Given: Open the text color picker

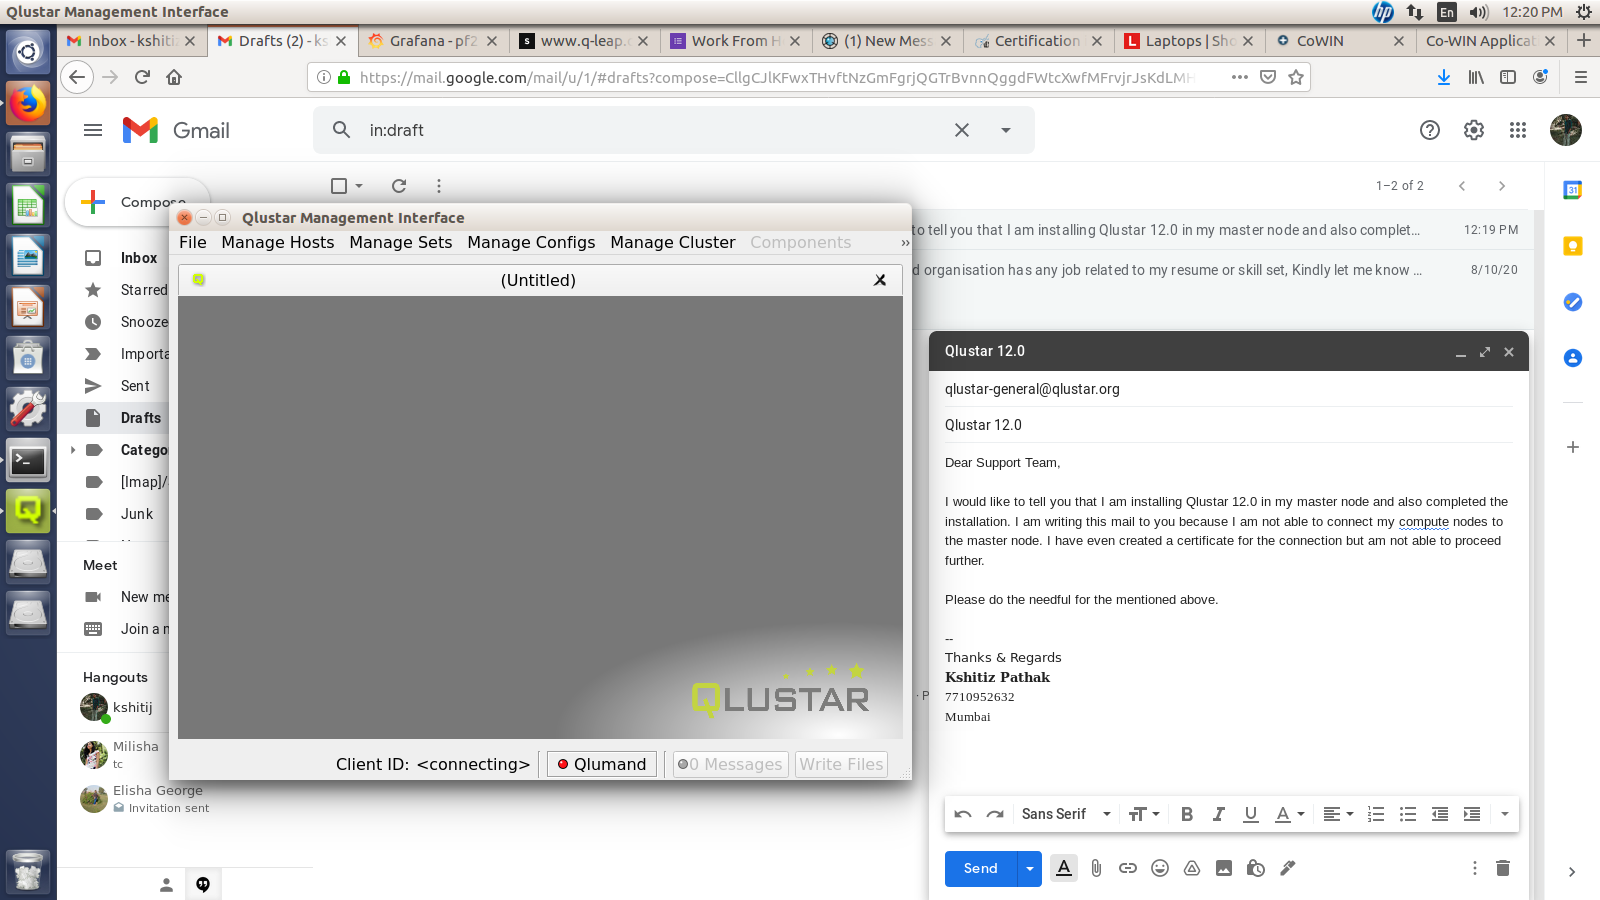Looking at the screenshot, I should coord(1289,814).
